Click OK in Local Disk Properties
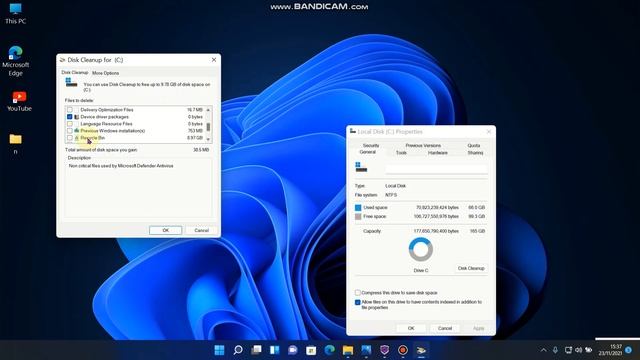The image size is (640, 360). (x=411, y=328)
